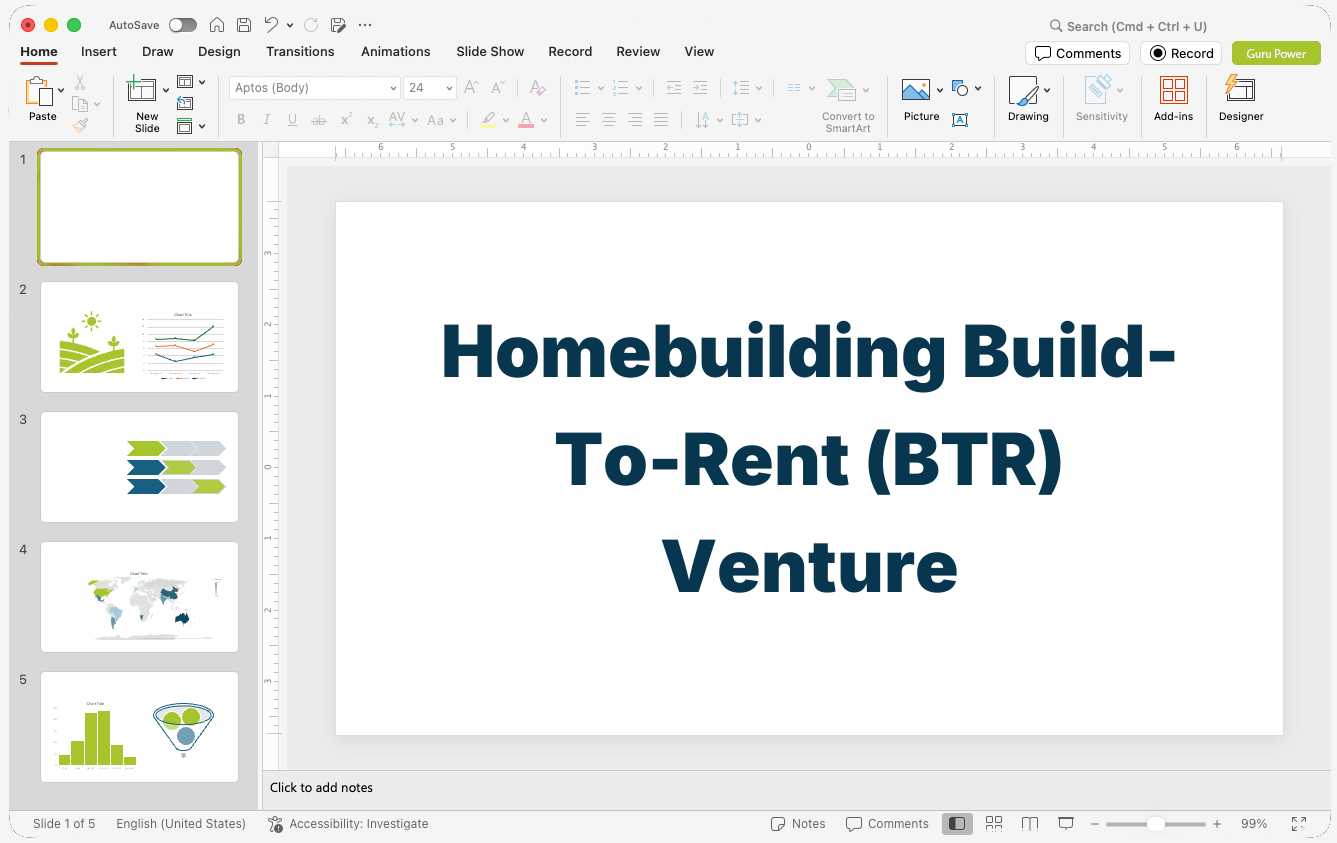The image size is (1337, 843).
Task: Click the Copy icon
Action: (80, 104)
